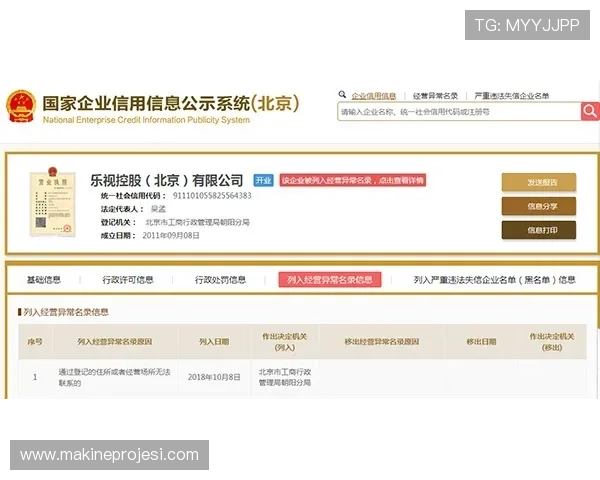
Task: Click the 信息分享 button
Action: 539,206
